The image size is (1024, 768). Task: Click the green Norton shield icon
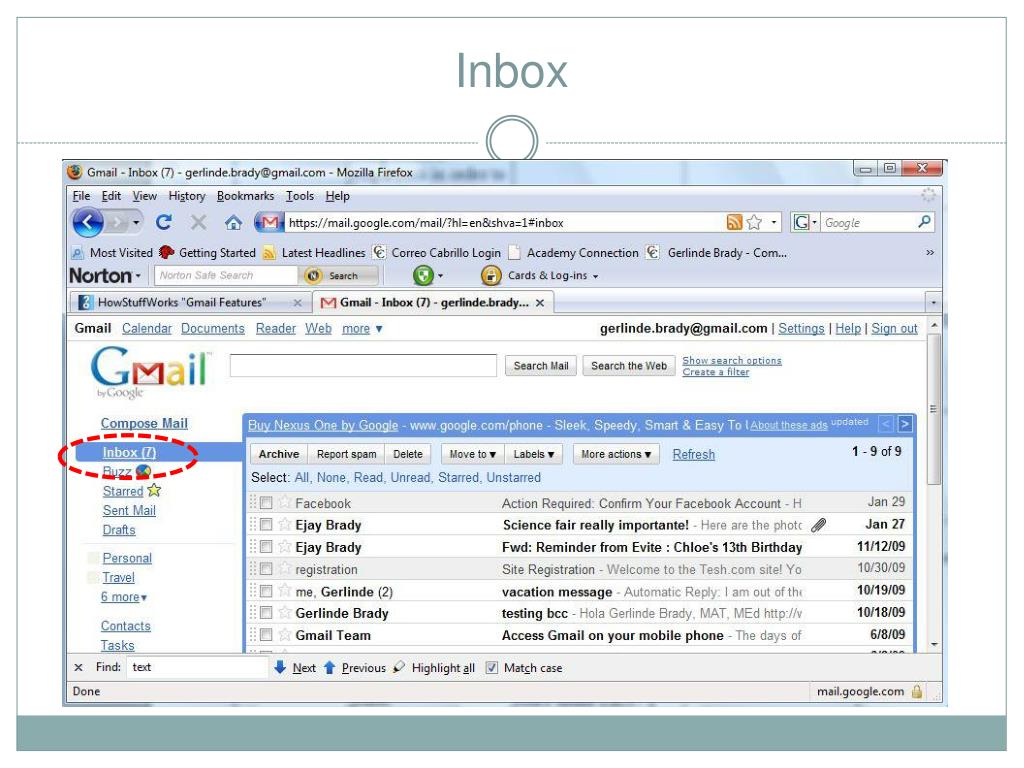423,276
